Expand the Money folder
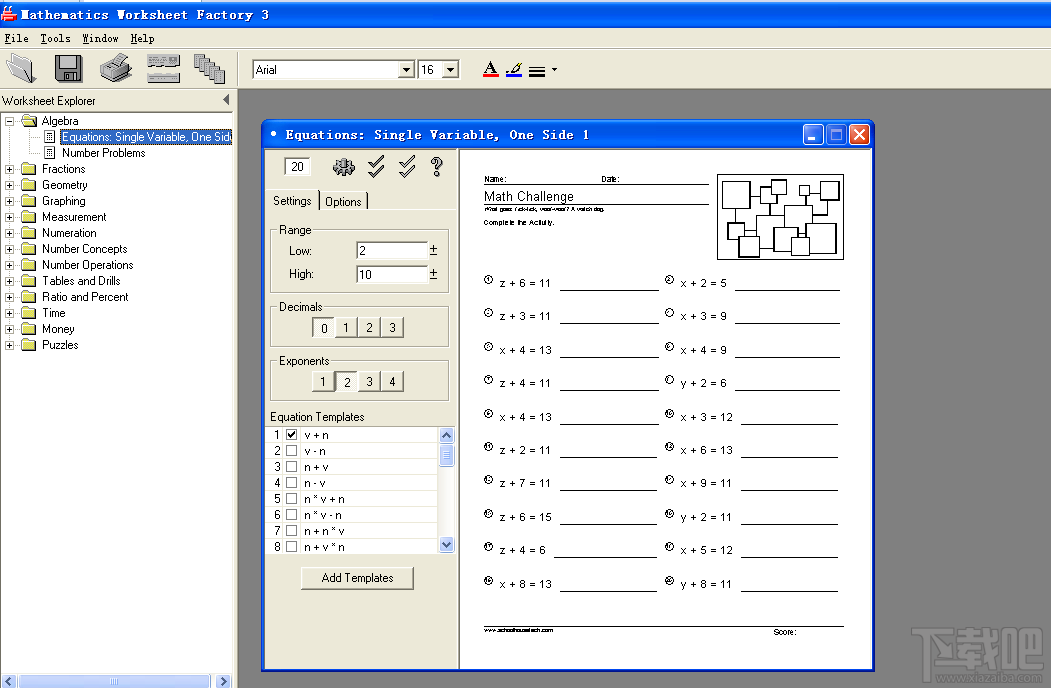1051x688 pixels. (x=9, y=329)
